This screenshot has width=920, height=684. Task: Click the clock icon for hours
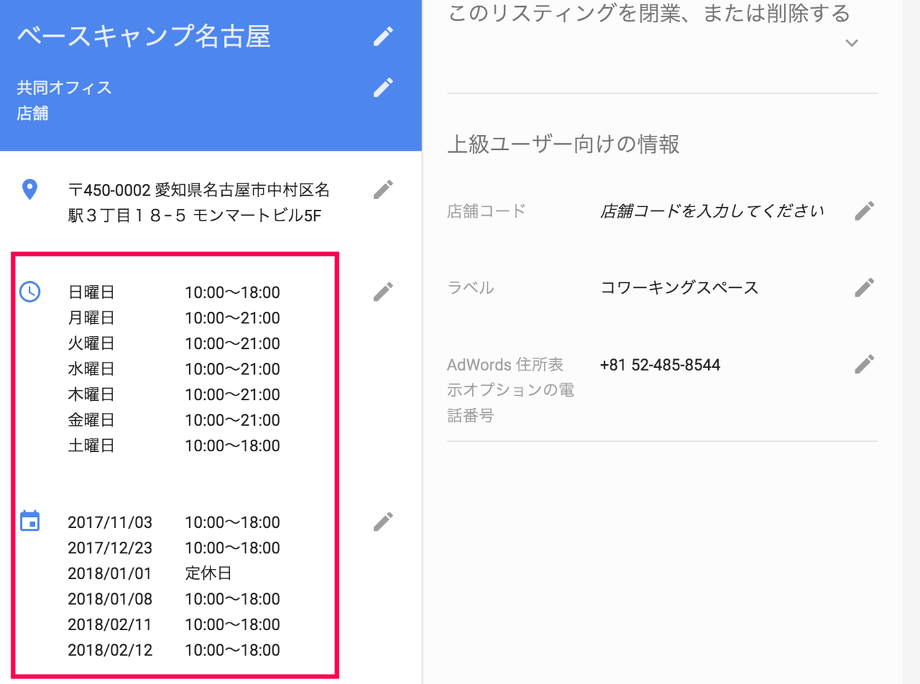click(x=30, y=292)
